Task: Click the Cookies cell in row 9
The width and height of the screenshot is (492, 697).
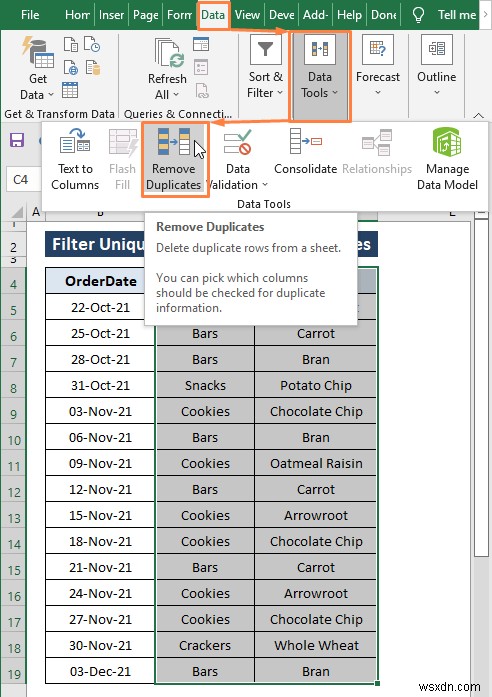Action: pyautogui.click(x=205, y=411)
